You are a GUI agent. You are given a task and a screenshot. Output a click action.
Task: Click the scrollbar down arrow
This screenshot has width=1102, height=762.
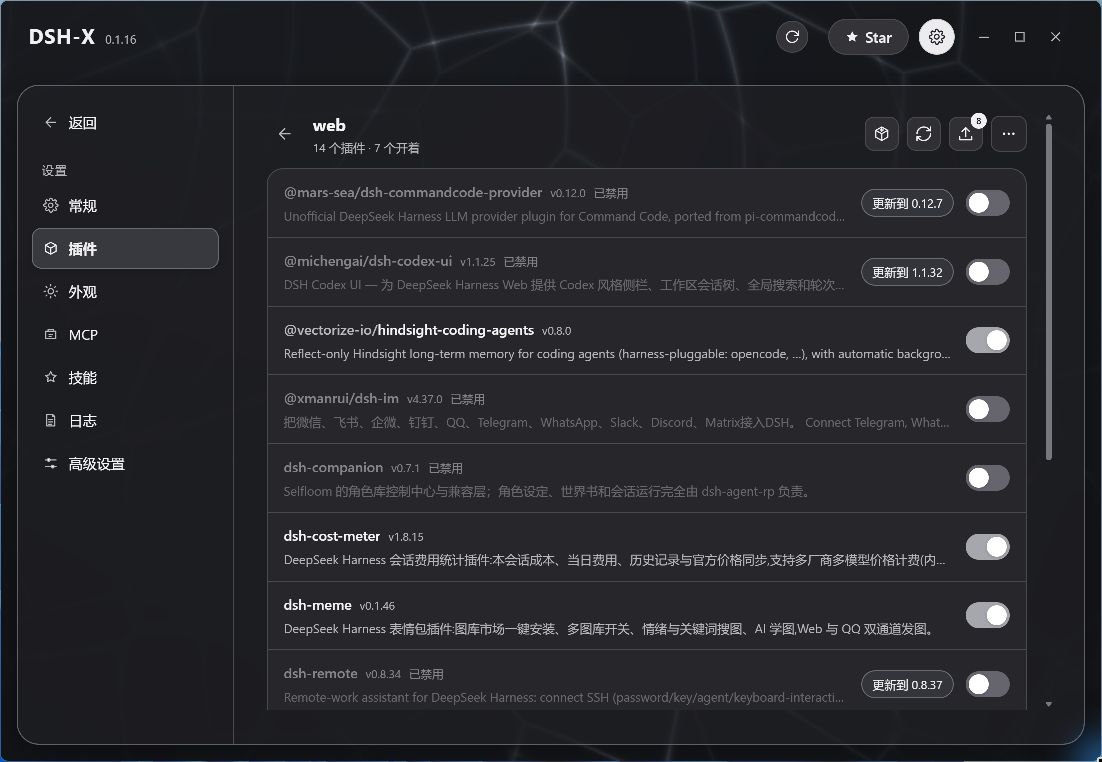pos(1049,704)
